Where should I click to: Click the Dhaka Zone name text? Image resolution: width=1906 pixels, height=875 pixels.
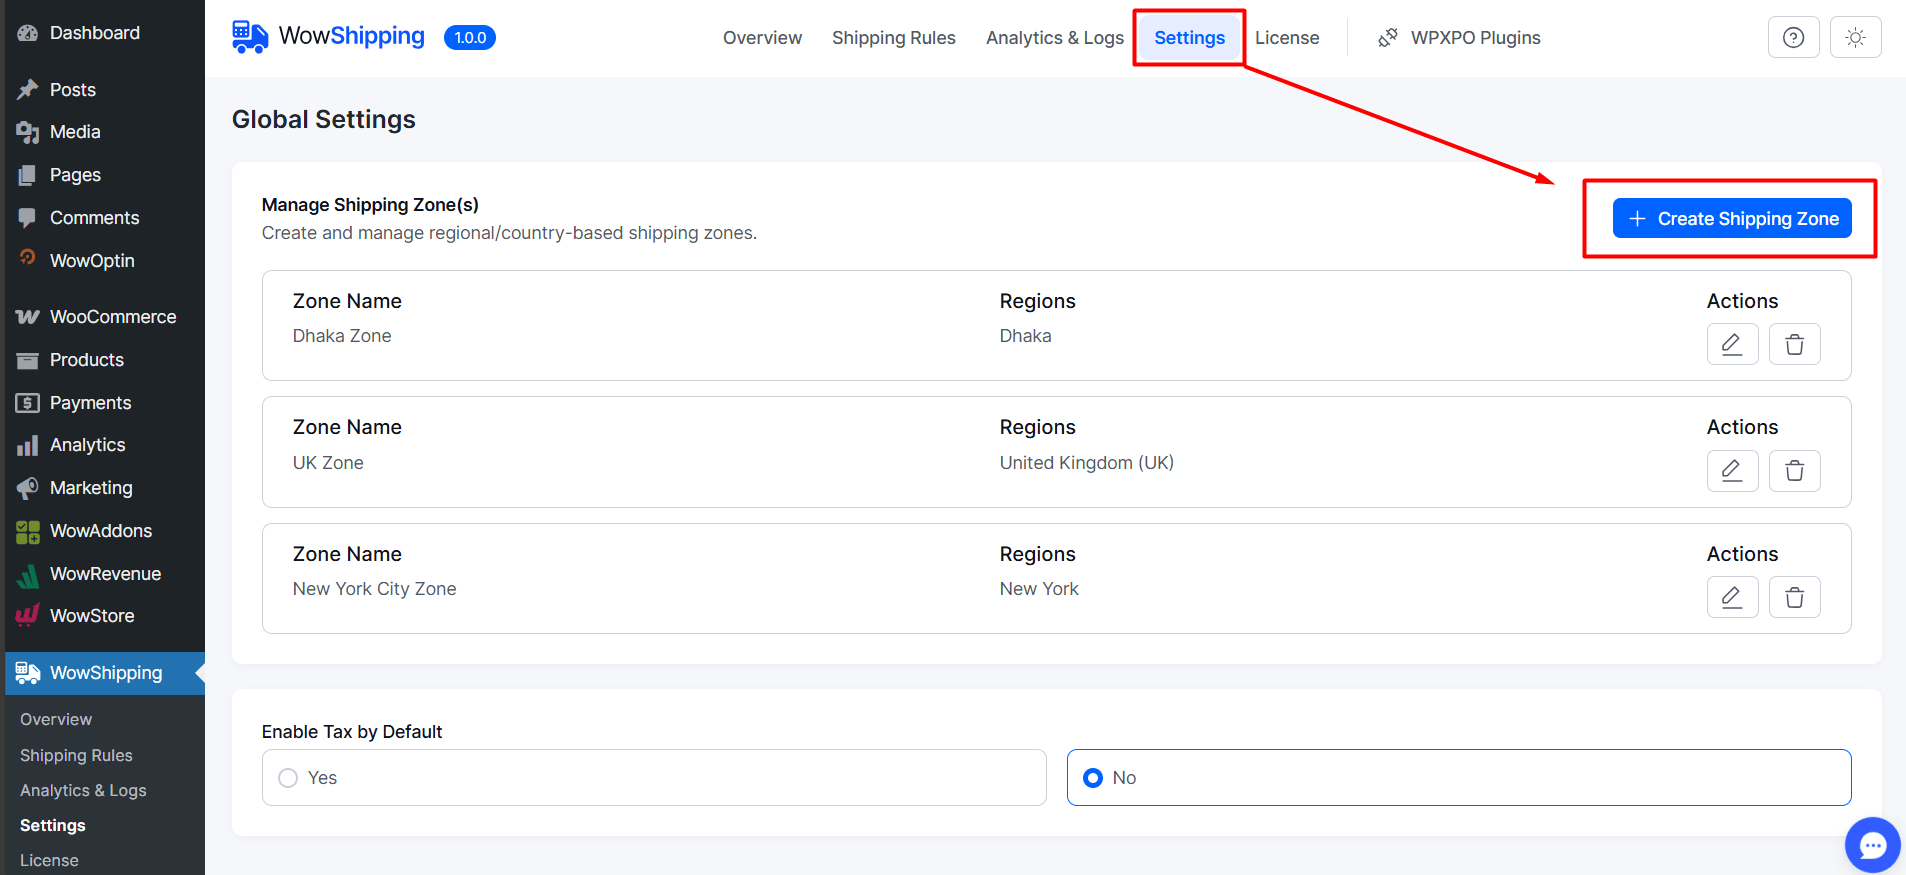[342, 336]
